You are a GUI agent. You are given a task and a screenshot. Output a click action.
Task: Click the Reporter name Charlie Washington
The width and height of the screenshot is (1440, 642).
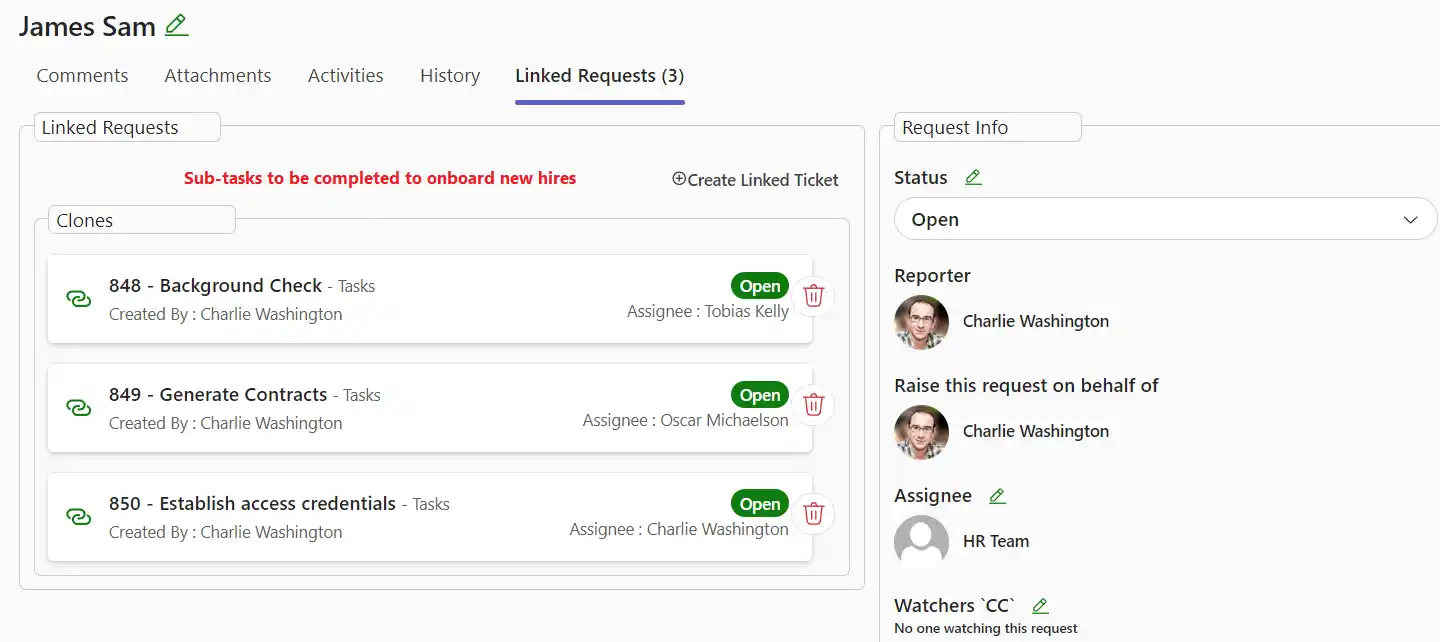pyautogui.click(x=1036, y=322)
